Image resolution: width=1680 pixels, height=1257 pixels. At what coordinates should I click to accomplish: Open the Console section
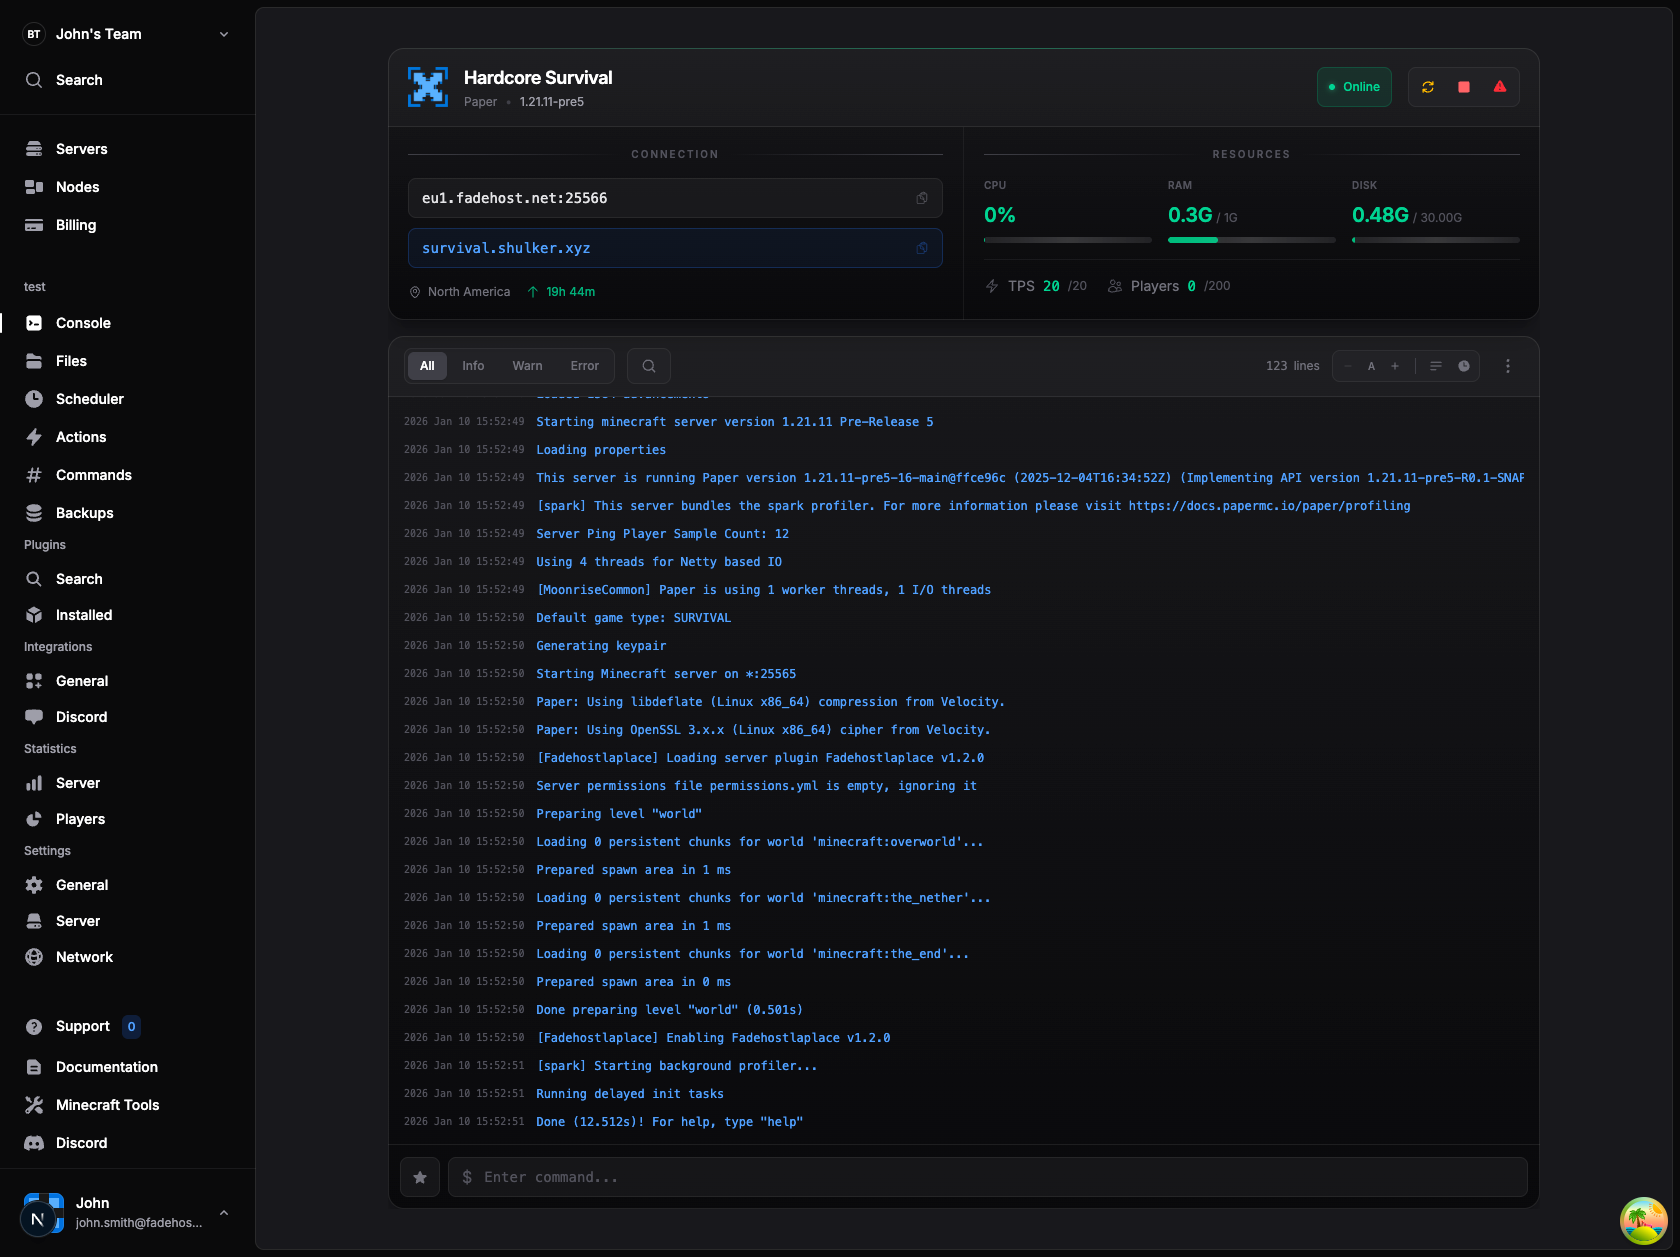pyautogui.click(x=127, y=323)
